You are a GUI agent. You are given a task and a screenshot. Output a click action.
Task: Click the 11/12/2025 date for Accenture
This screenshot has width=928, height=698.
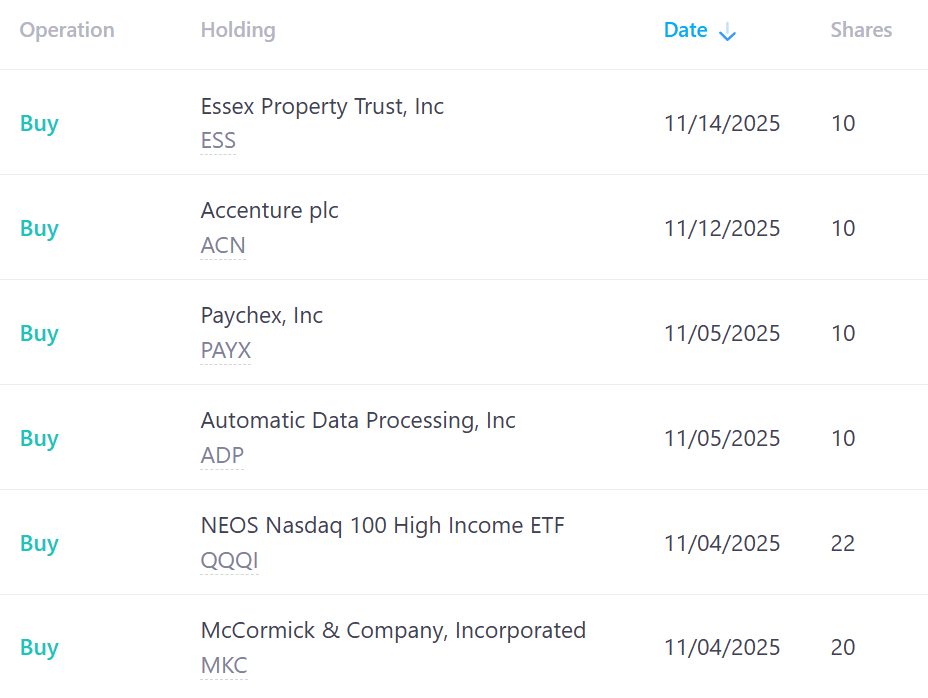point(722,229)
